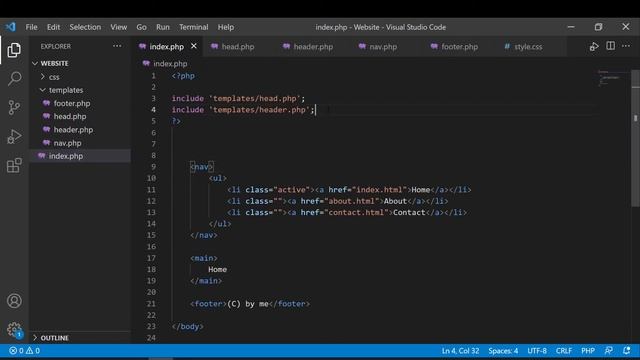Open the Go menu

tap(141, 27)
